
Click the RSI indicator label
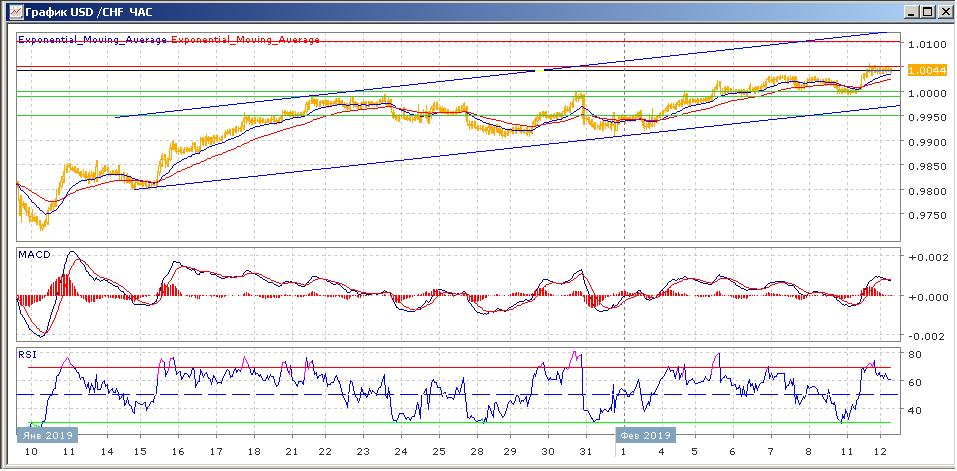click(28, 353)
